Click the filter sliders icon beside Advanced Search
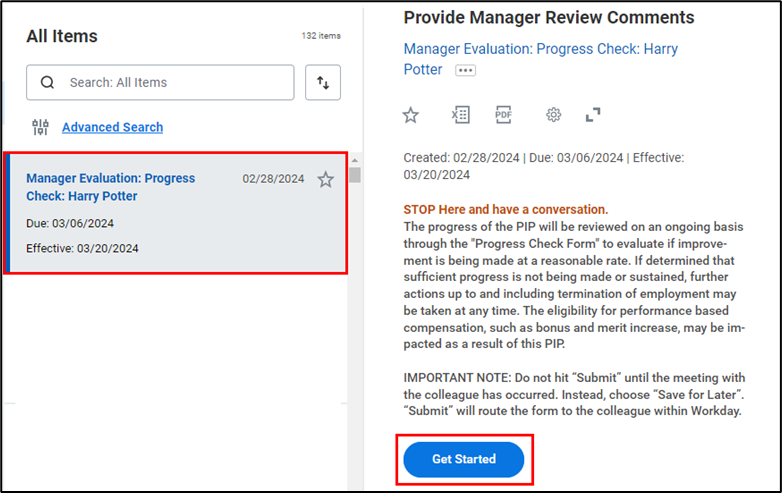 coord(40,127)
